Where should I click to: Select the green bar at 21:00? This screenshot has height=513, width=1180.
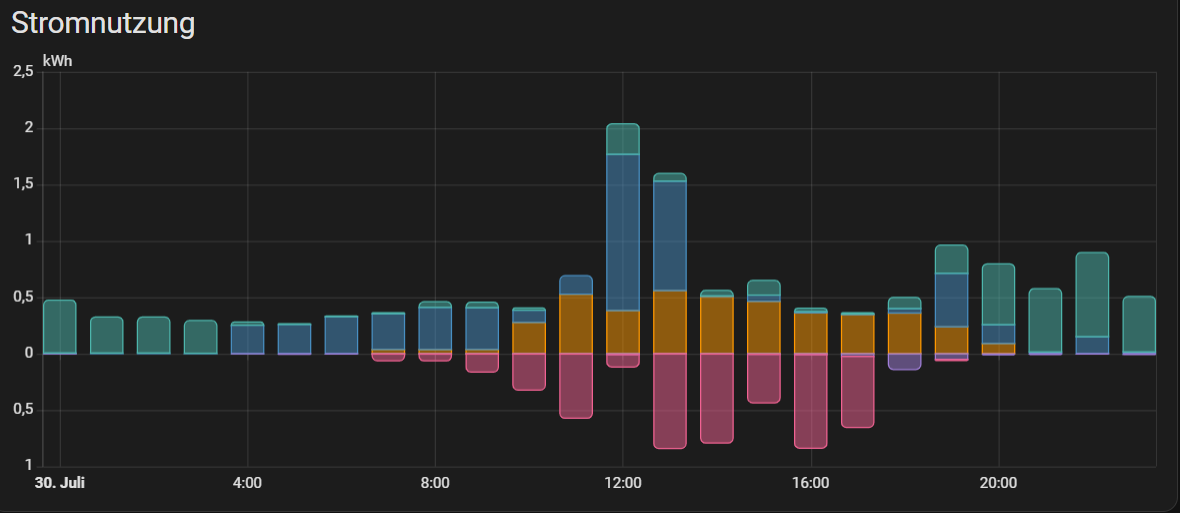pyautogui.click(x=1045, y=320)
